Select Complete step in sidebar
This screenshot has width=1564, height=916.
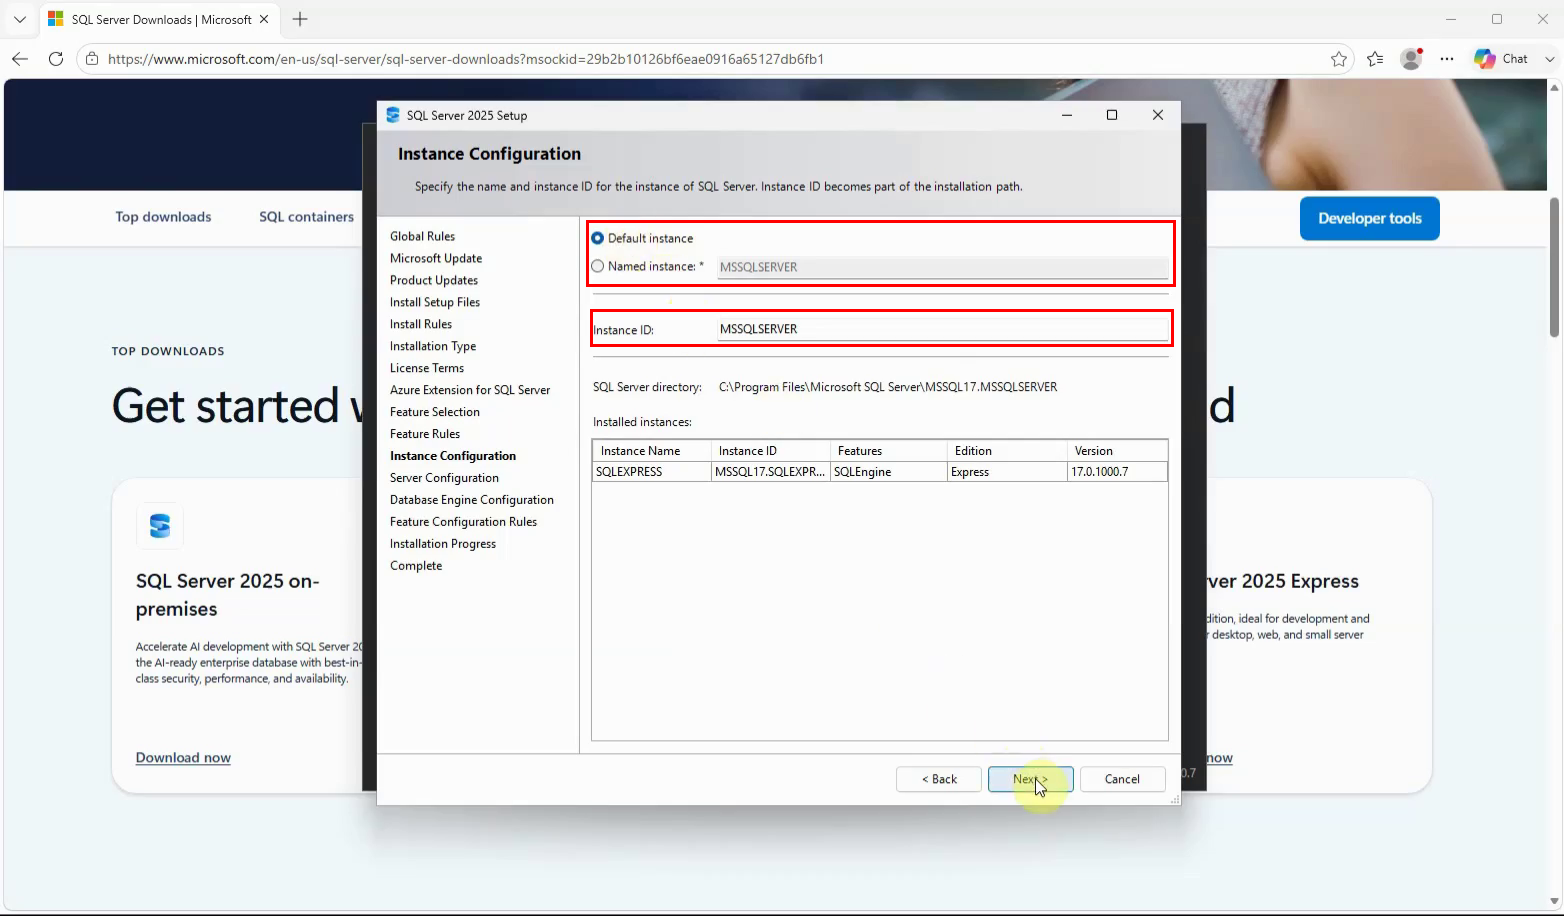[x=416, y=566]
